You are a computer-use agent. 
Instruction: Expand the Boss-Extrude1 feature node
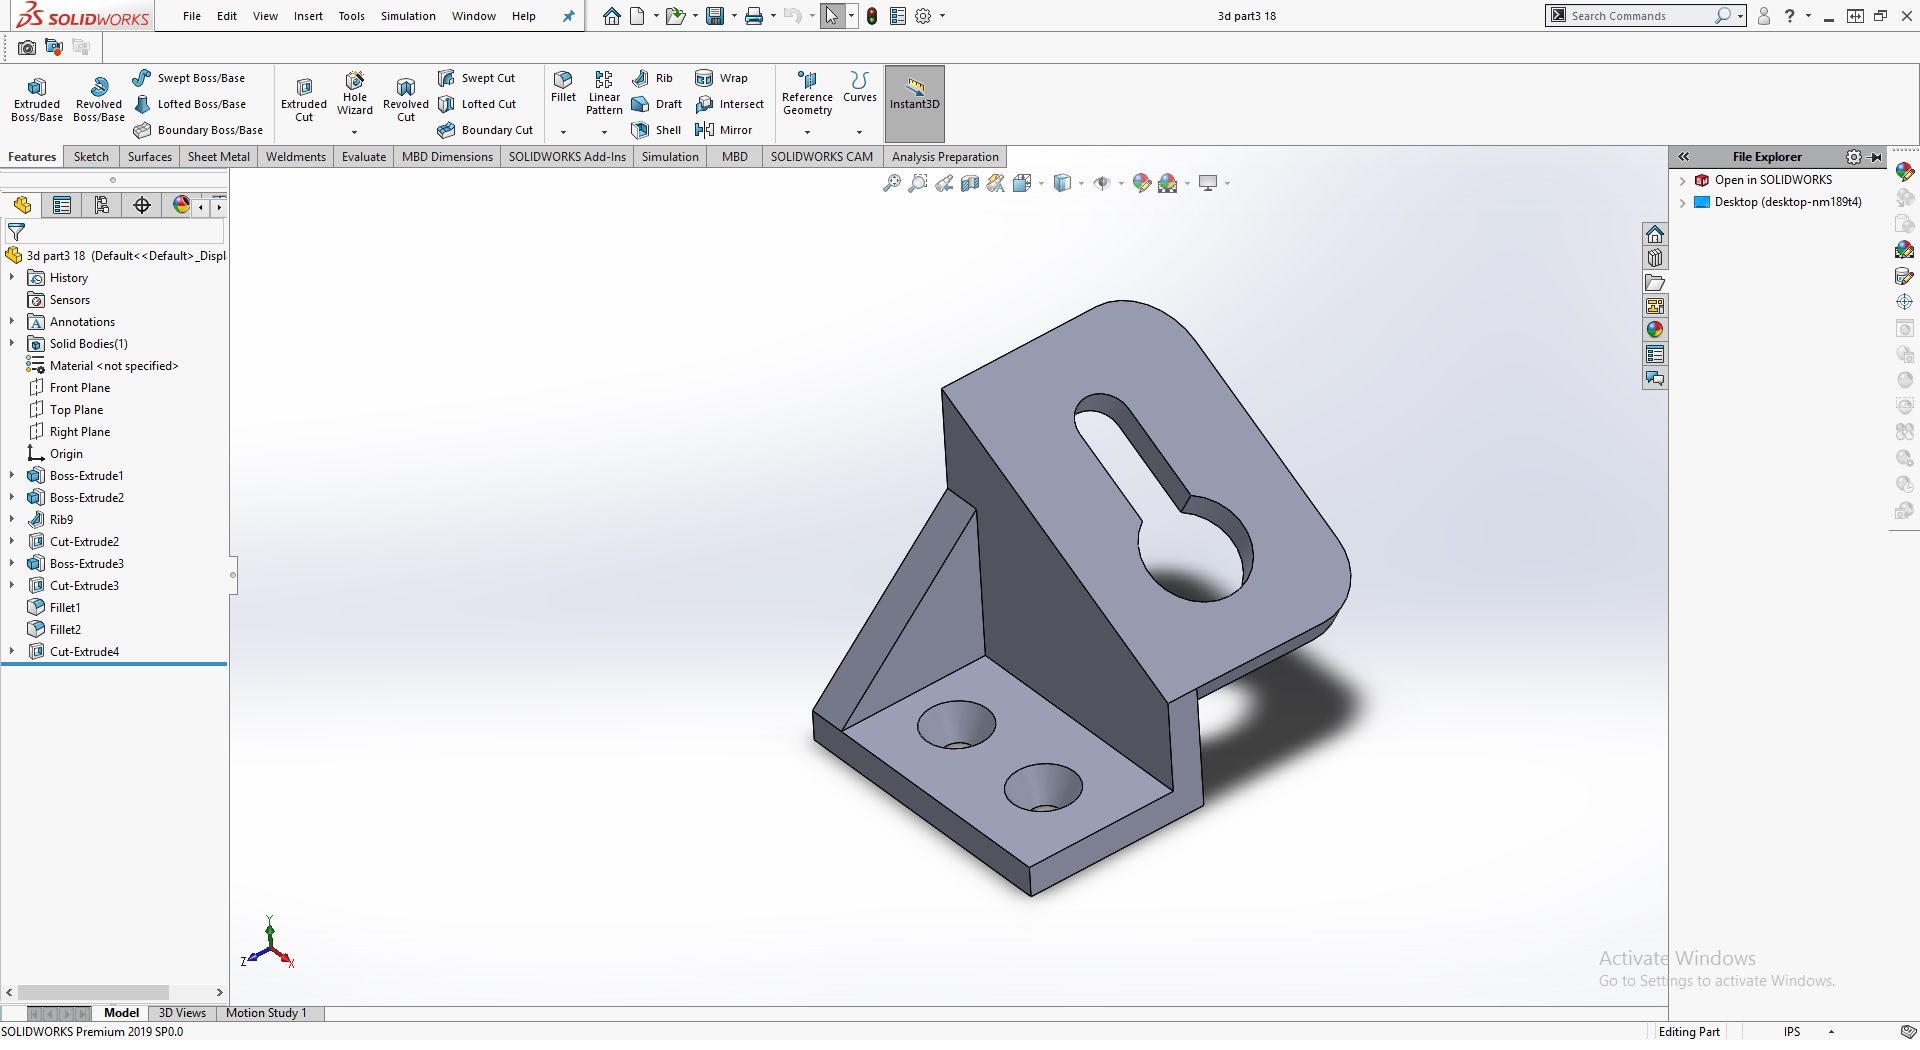pos(12,476)
